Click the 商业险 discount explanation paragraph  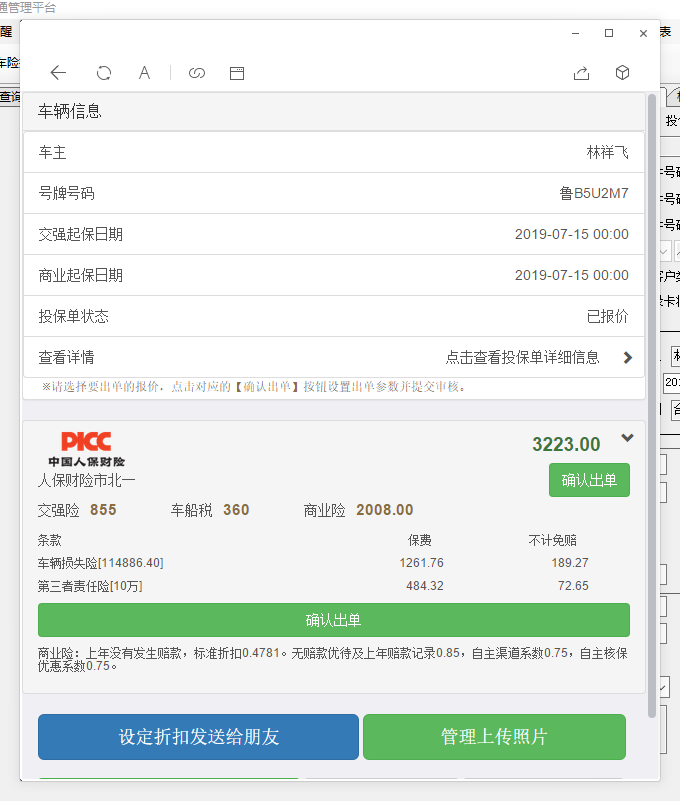[333, 659]
